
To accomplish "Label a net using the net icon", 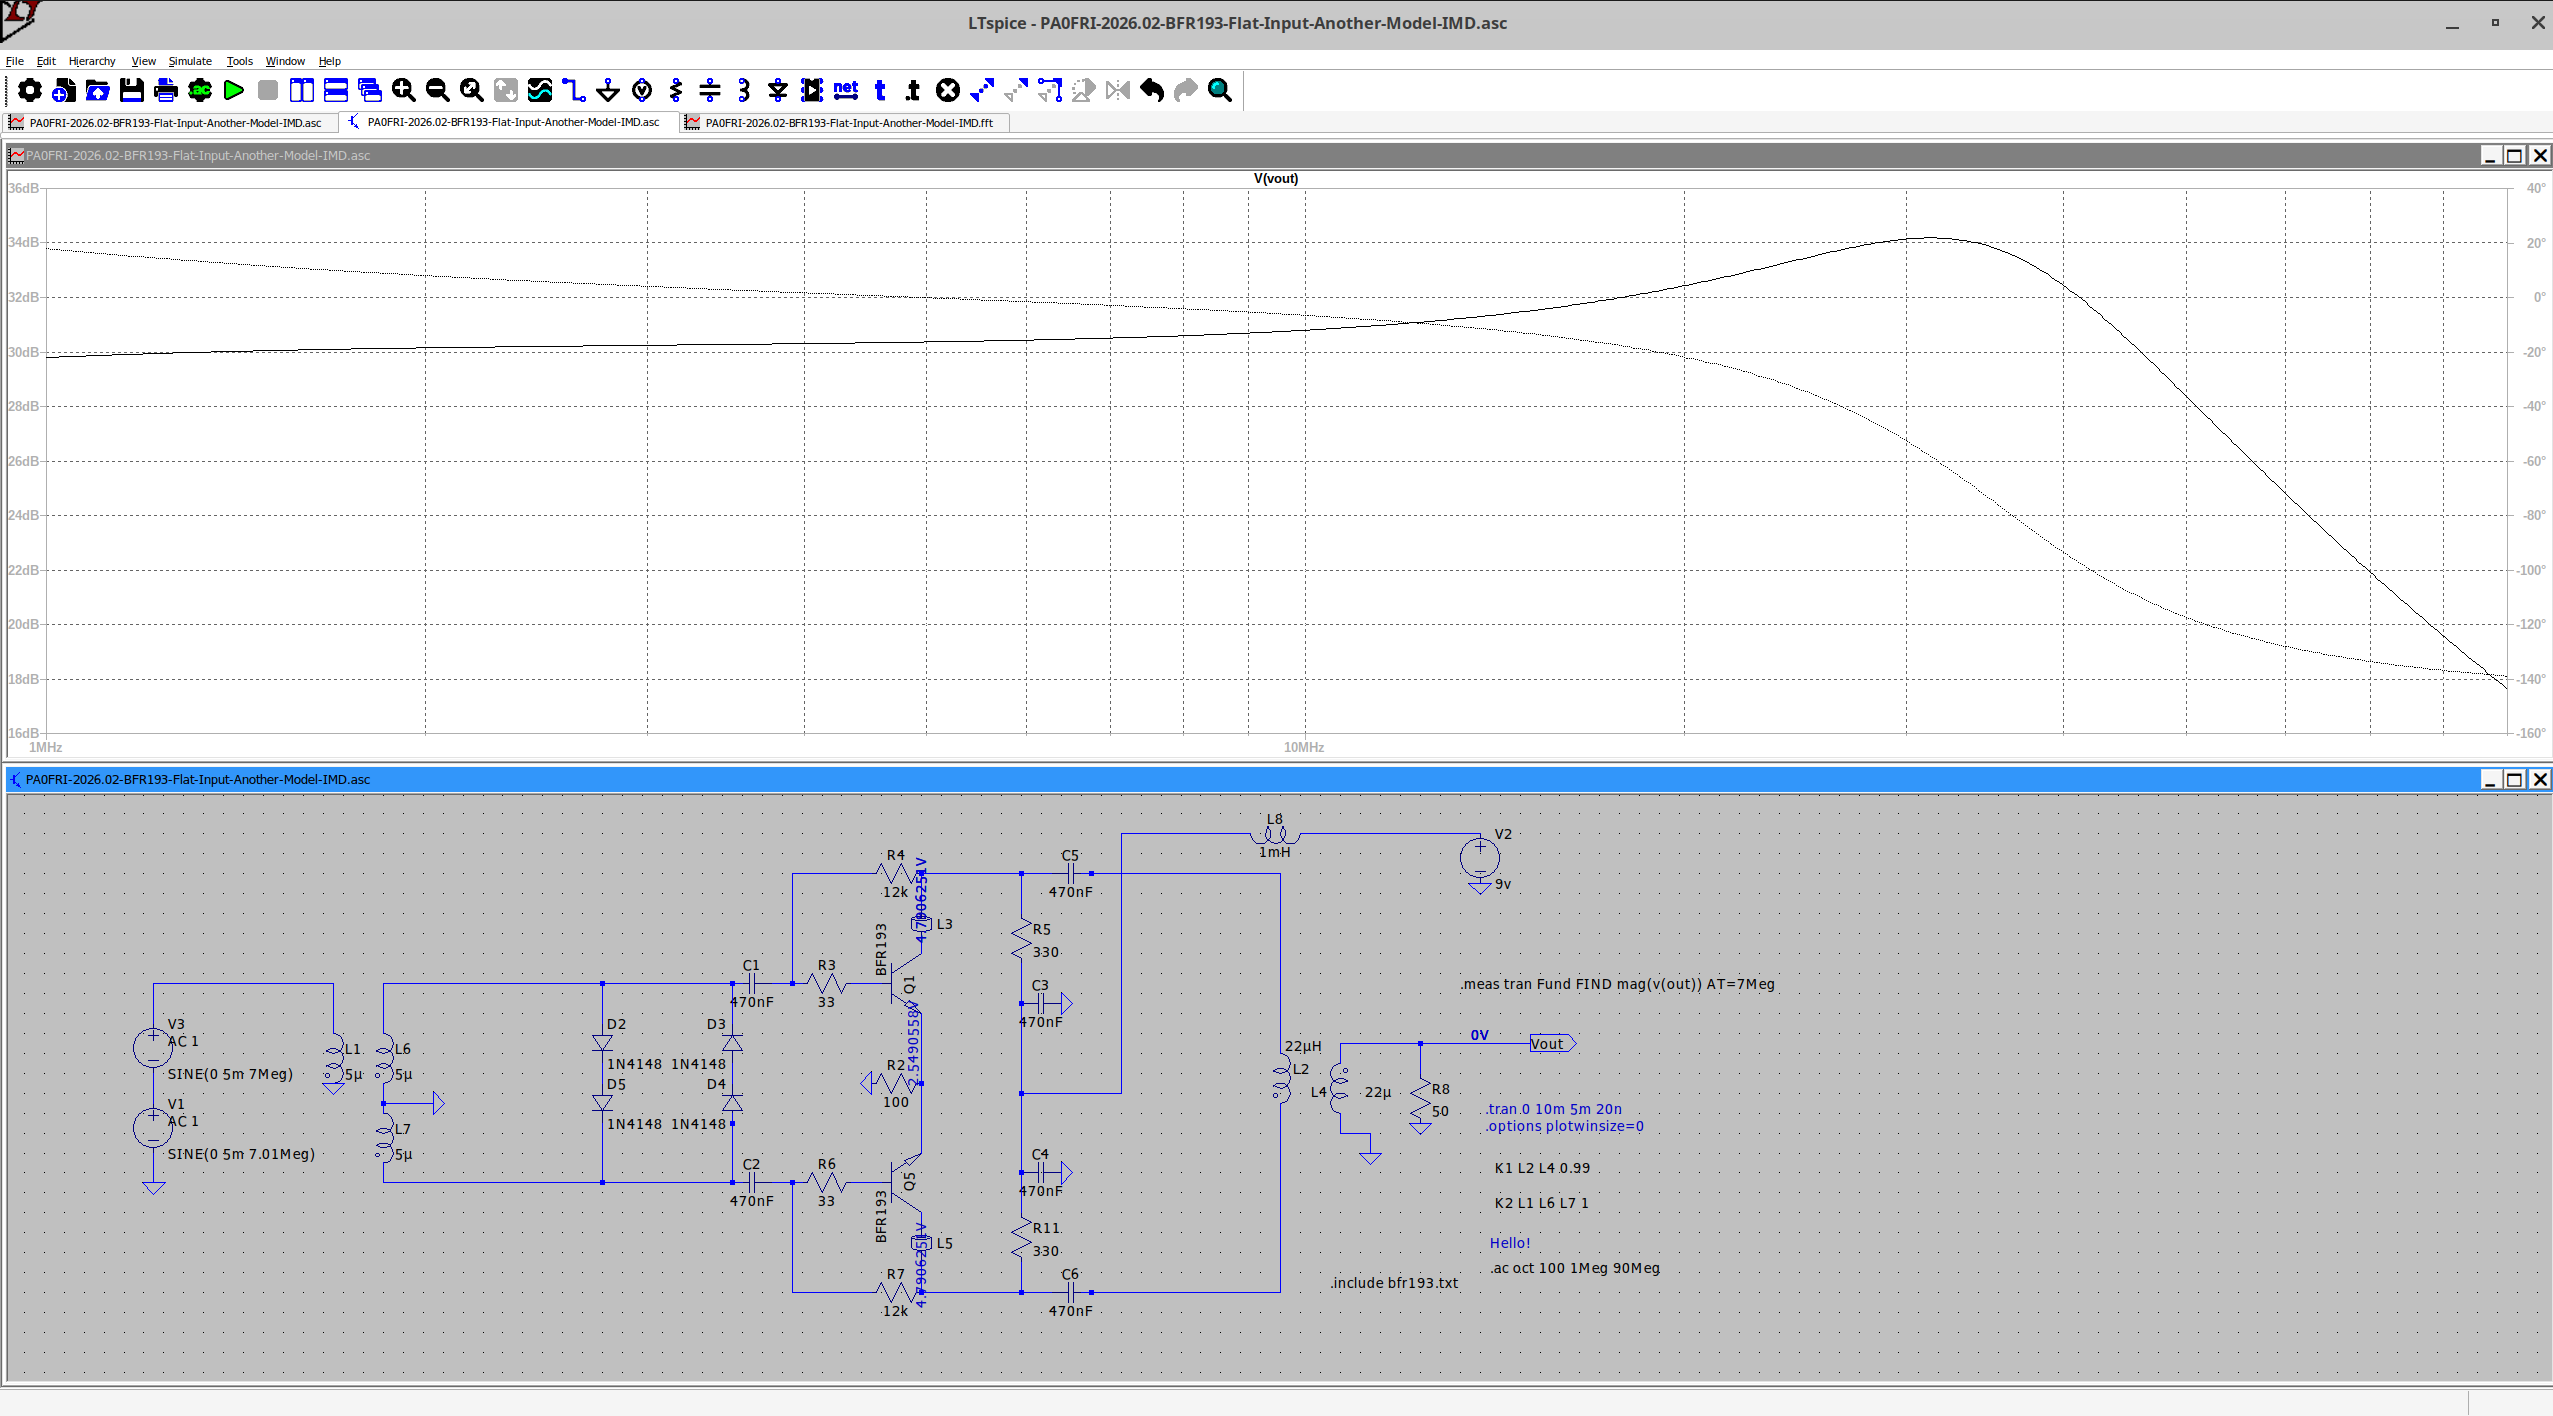I will tap(845, 90).
